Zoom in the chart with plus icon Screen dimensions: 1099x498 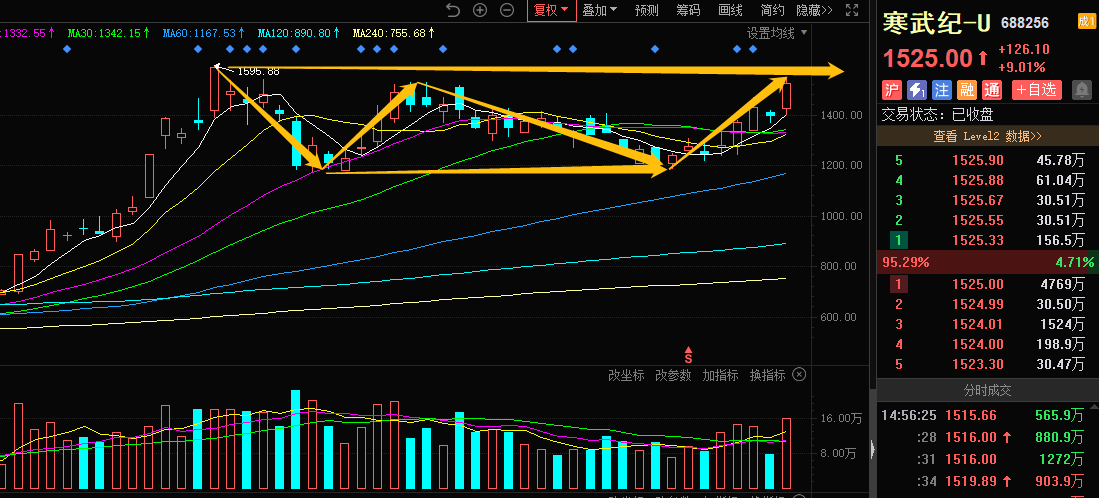click(480, 11)
